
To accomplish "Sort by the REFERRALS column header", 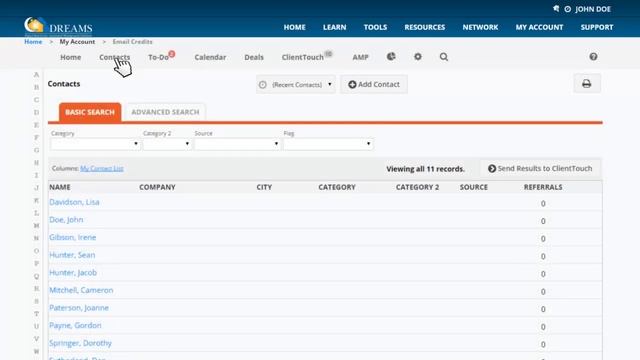I will (543, 187).
